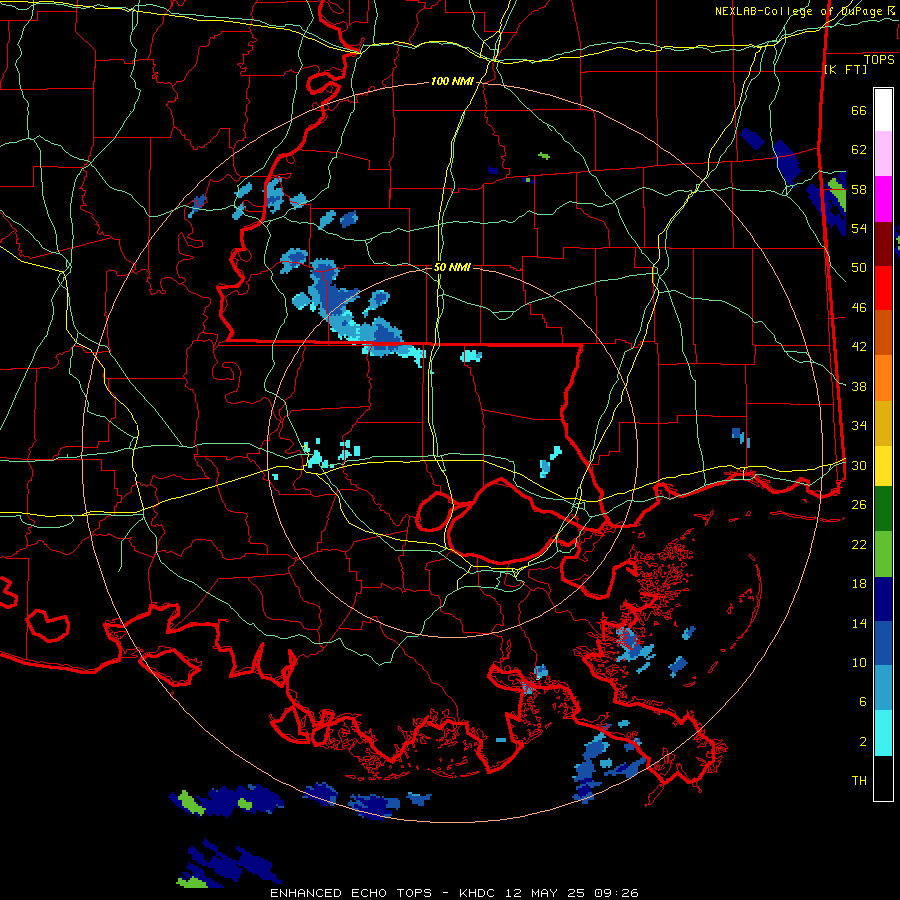Click the legend value 26

pyautogui.click(x=859, y=505)
